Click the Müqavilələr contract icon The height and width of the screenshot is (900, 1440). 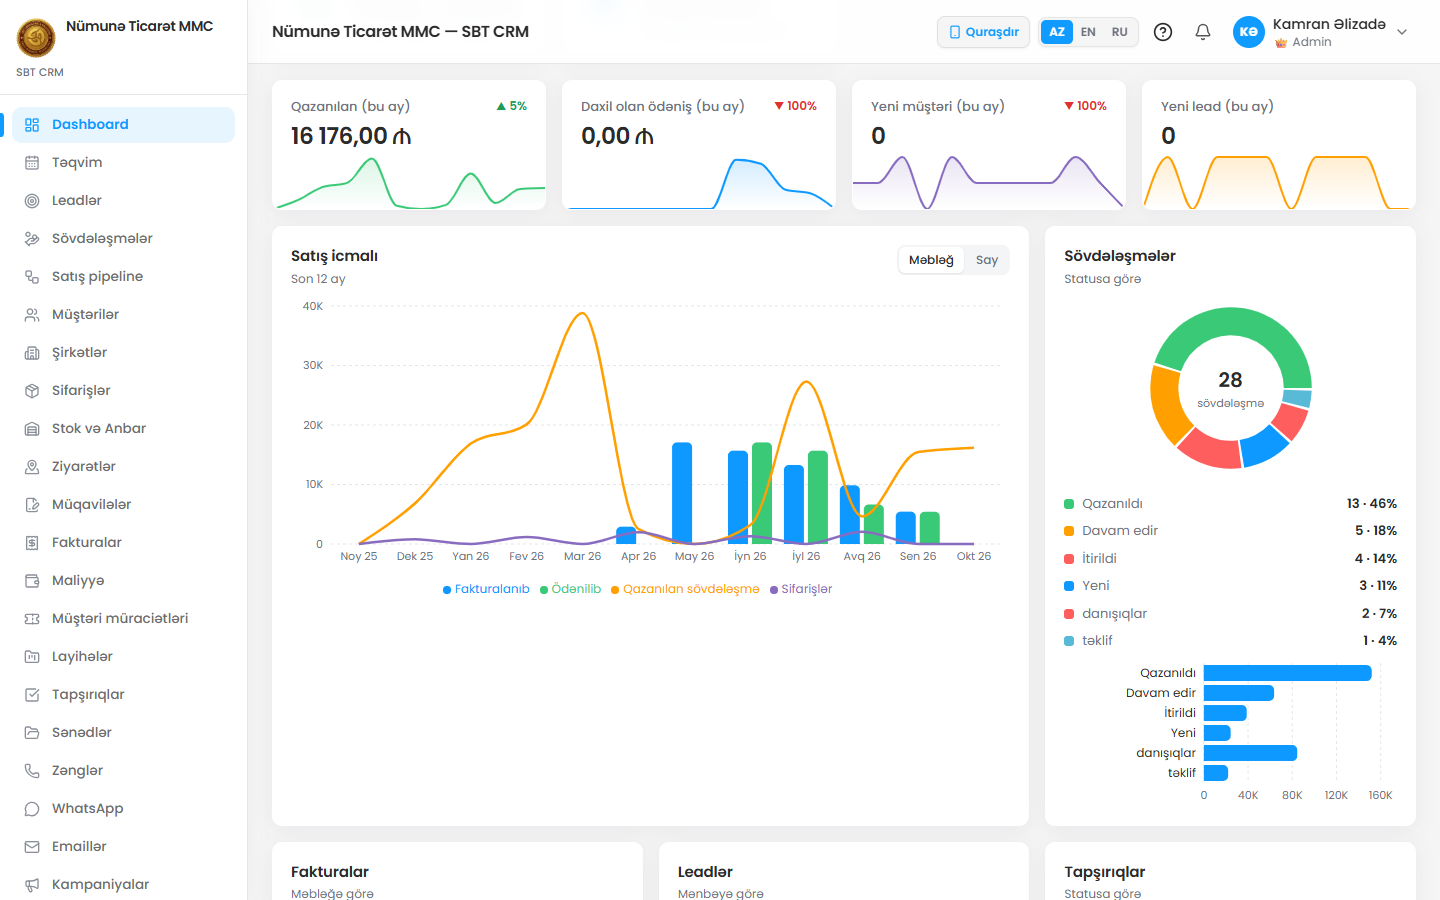[32, 505]
